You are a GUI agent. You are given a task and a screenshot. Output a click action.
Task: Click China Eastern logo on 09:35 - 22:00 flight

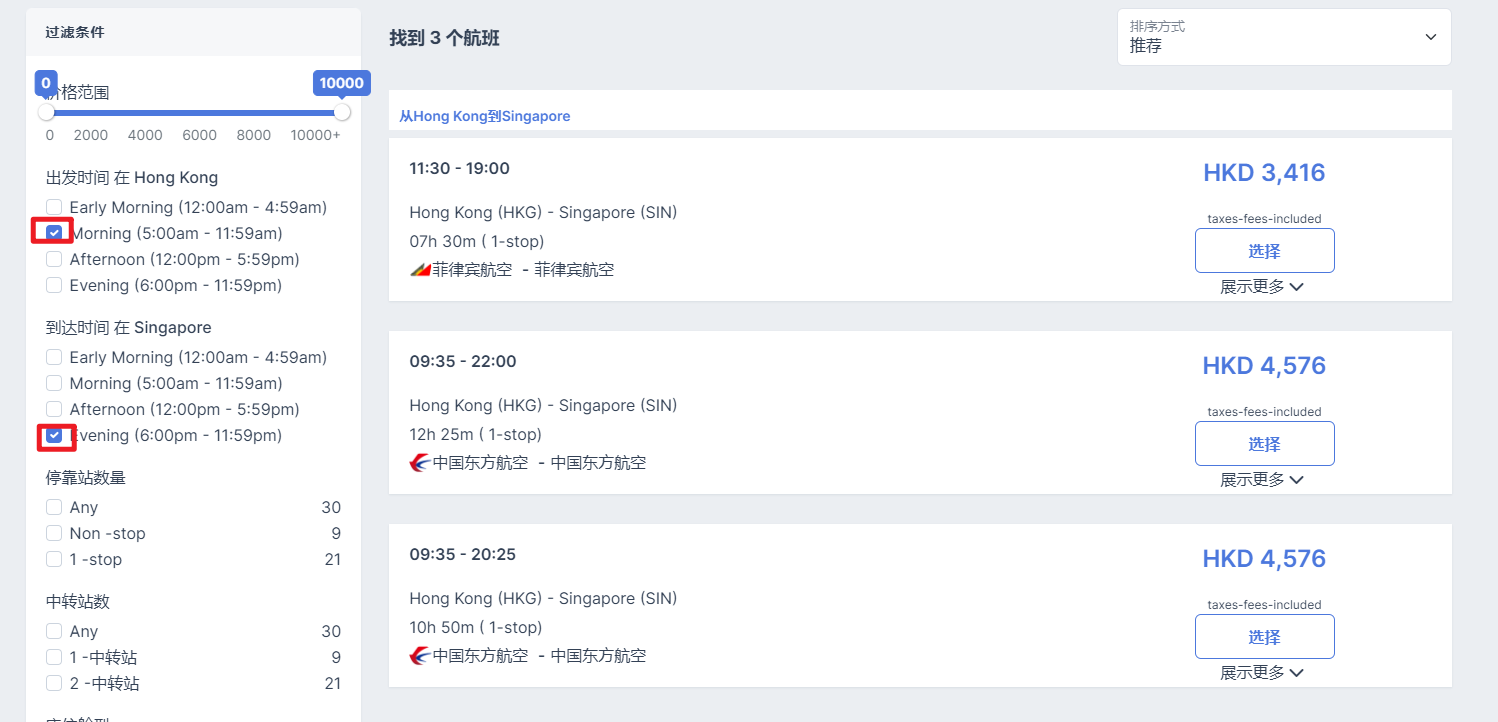pyautogui.click(x=420, y=463)
